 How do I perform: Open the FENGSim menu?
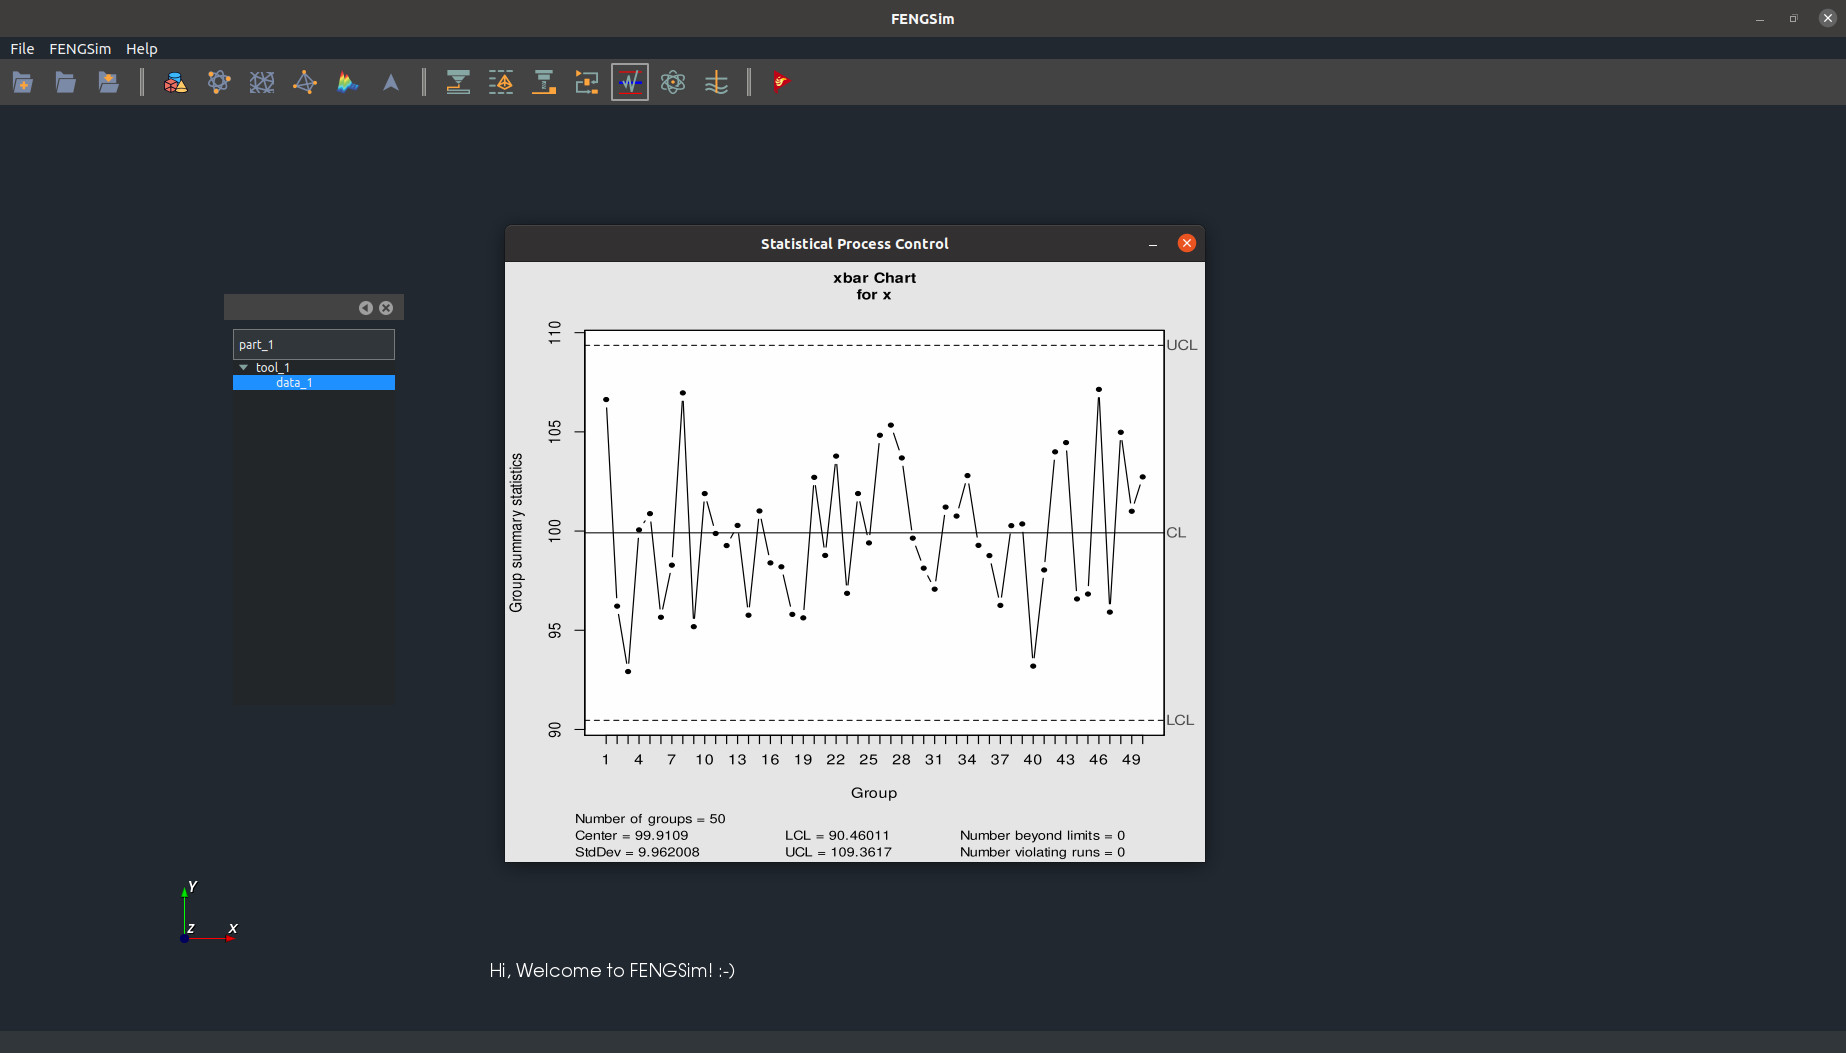click(80, 49)
